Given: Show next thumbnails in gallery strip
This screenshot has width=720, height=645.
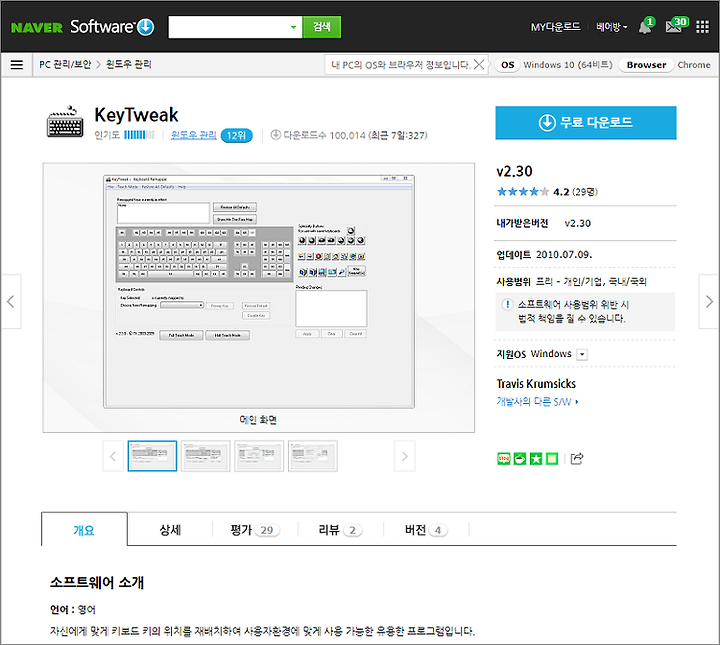Looking at the screenshot, I should 405,456.
